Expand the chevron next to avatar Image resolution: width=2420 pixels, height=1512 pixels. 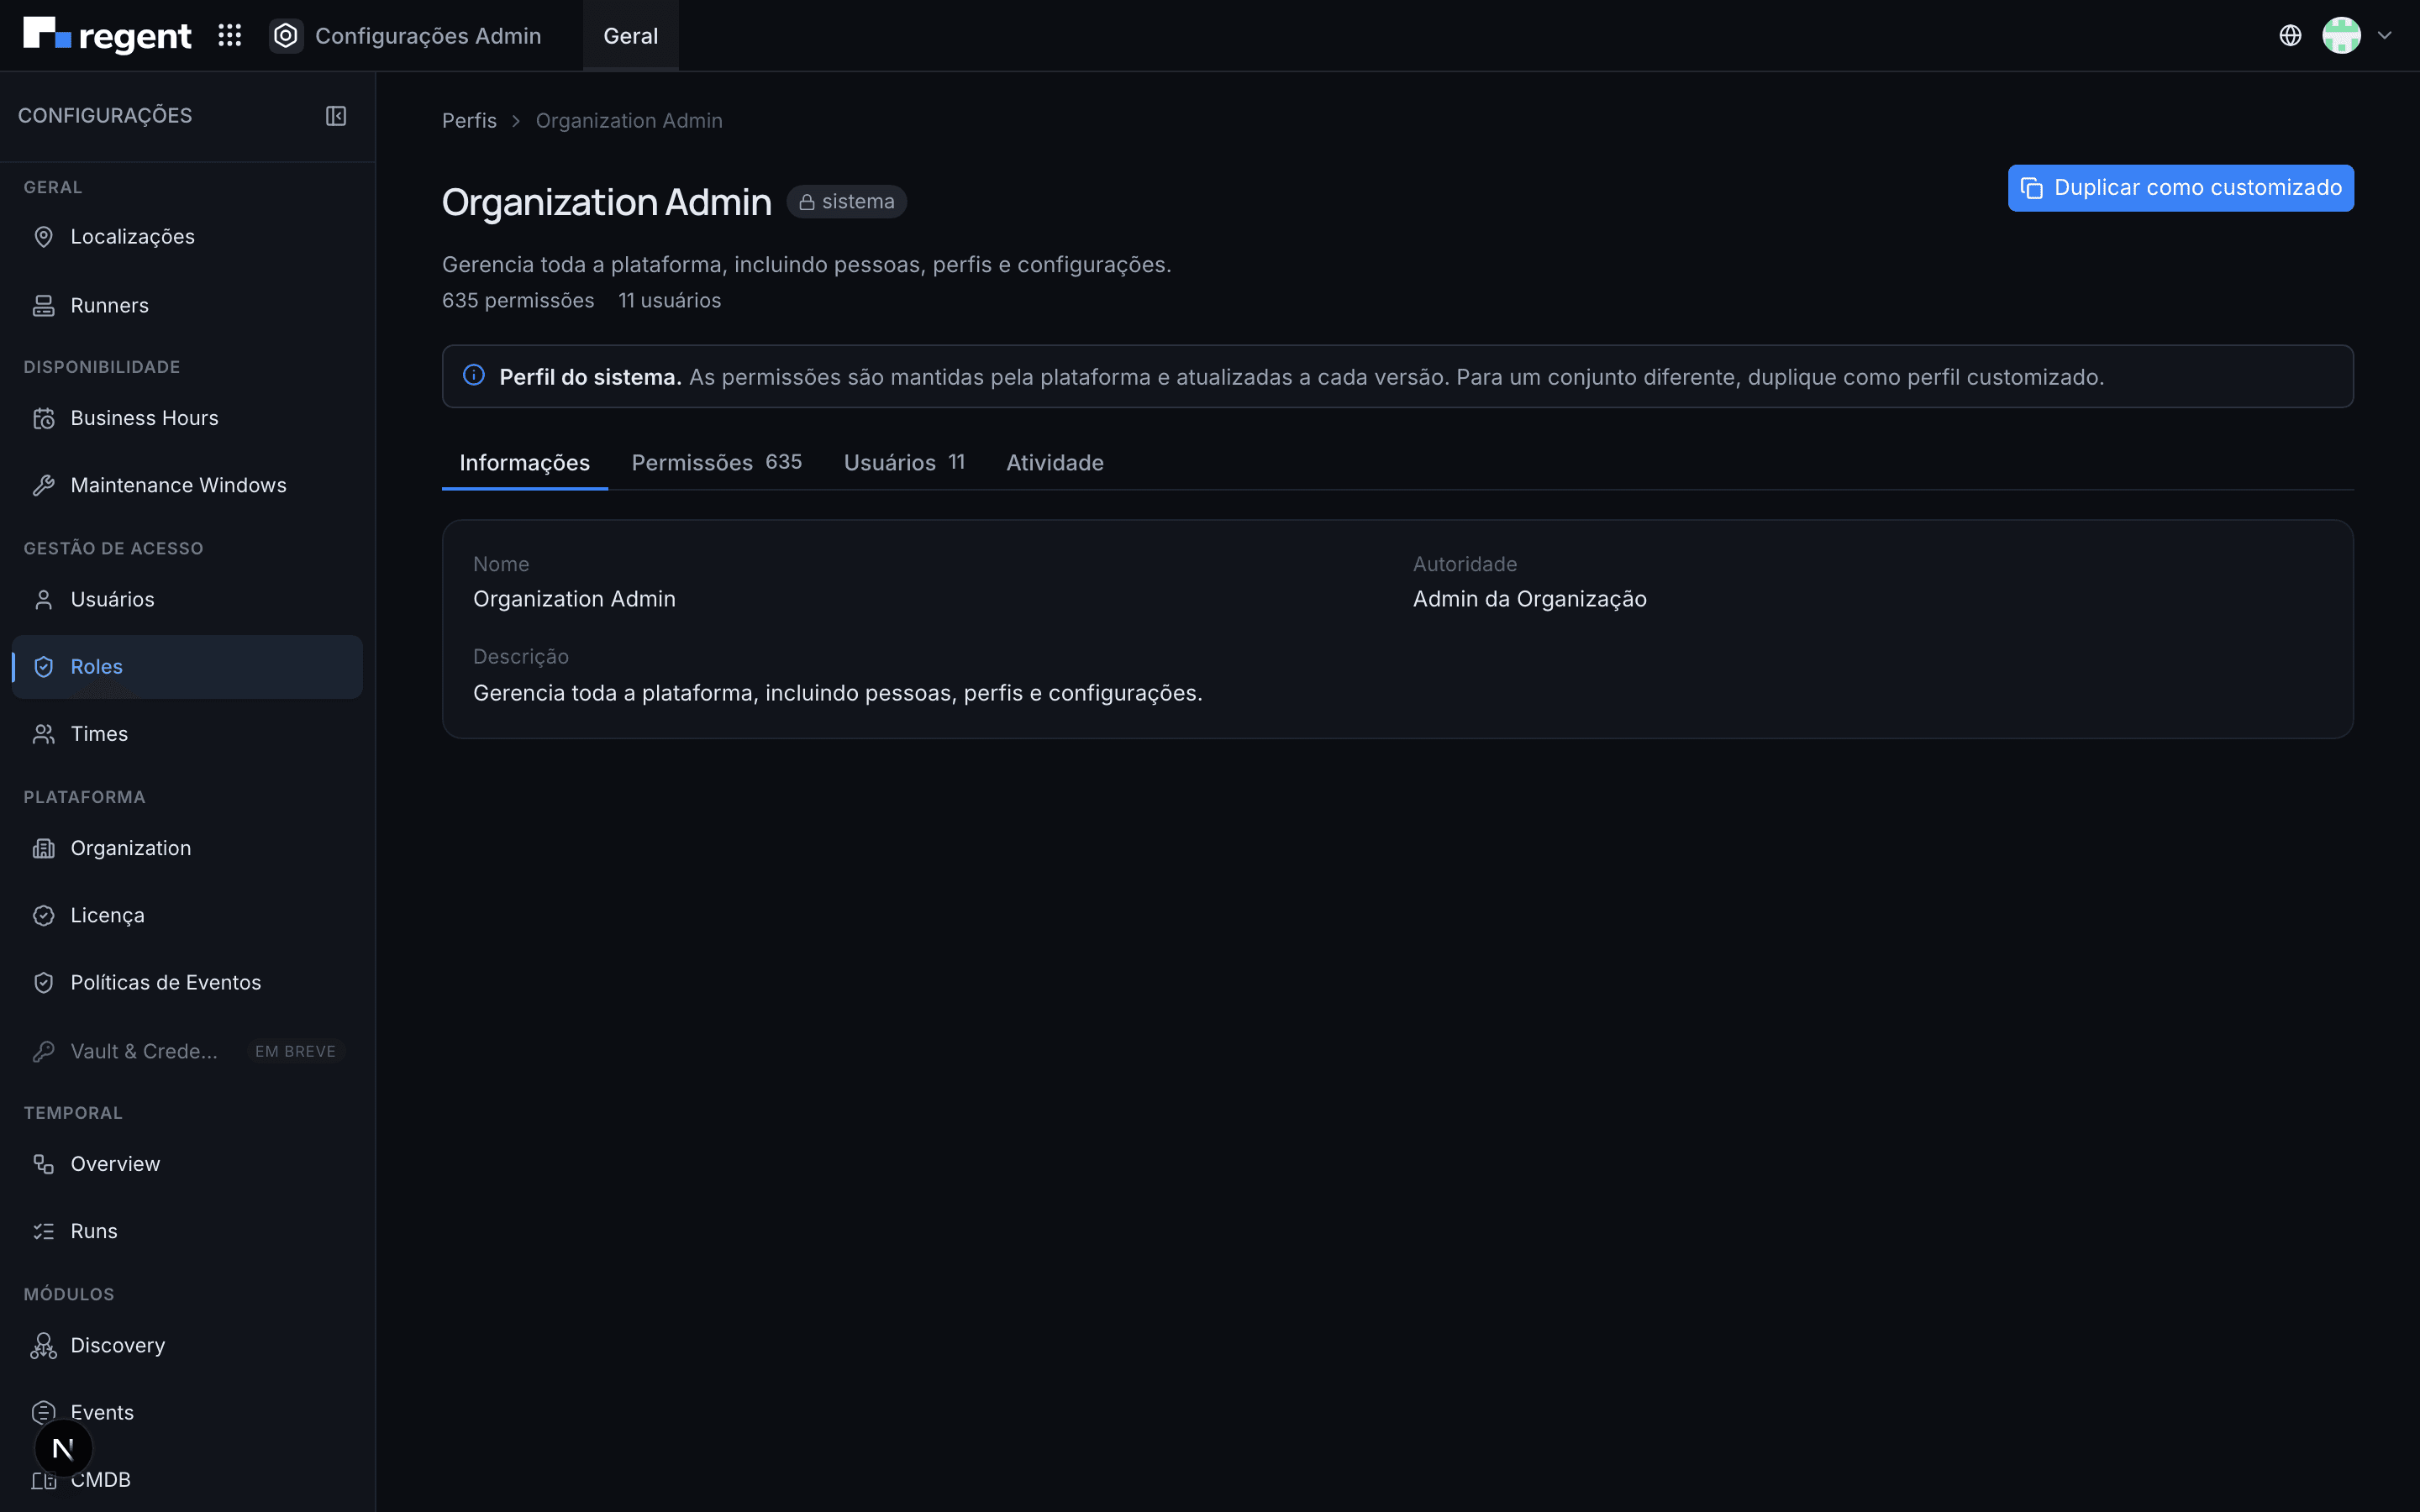pyautogui.click(x=2385, y=36)
